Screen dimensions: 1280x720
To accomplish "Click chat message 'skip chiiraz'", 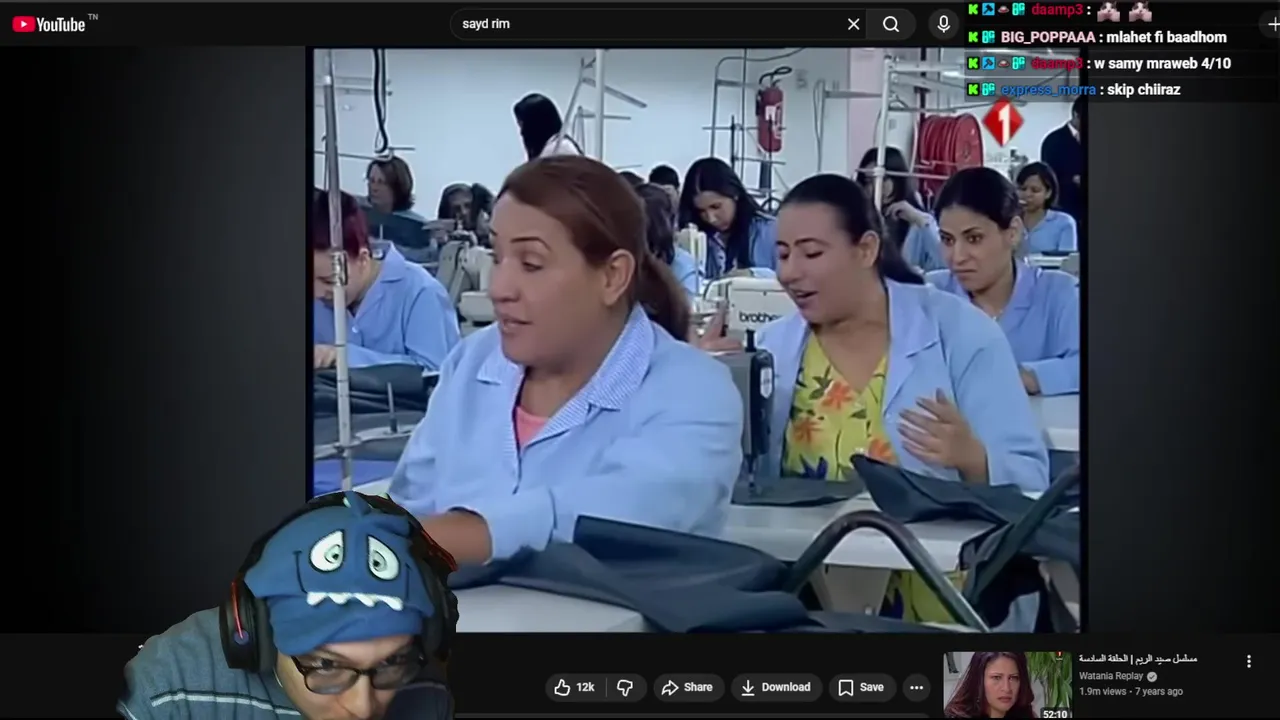I will click(1143, 89).
